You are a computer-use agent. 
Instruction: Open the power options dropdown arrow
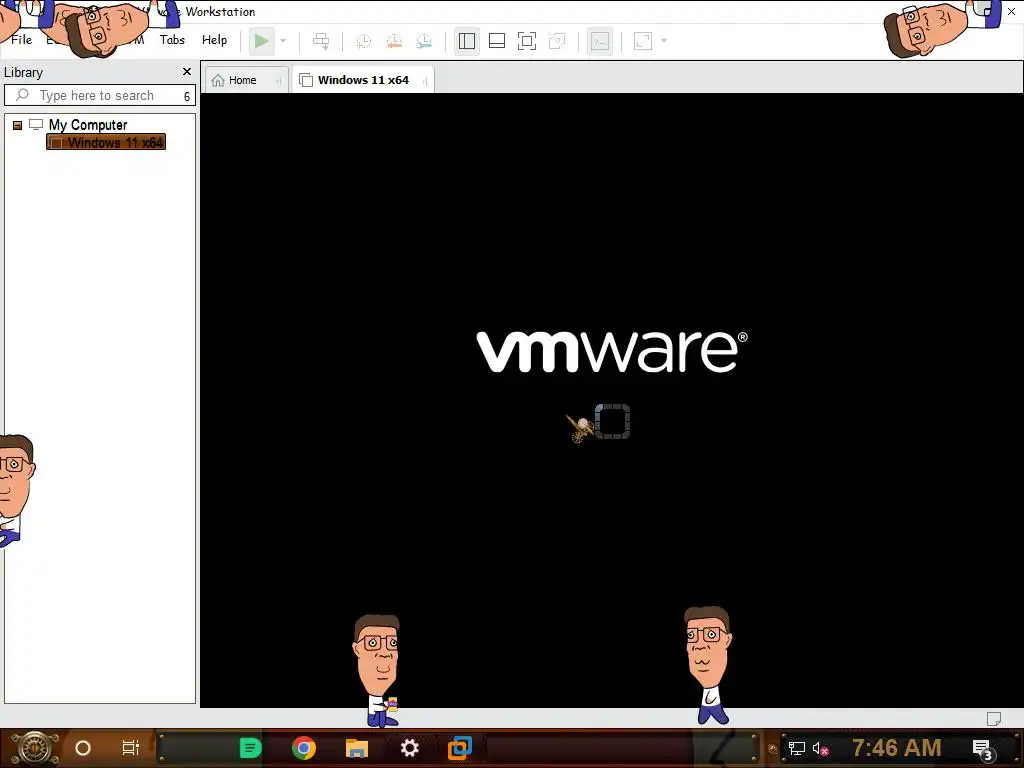click(x=283, y=41)
